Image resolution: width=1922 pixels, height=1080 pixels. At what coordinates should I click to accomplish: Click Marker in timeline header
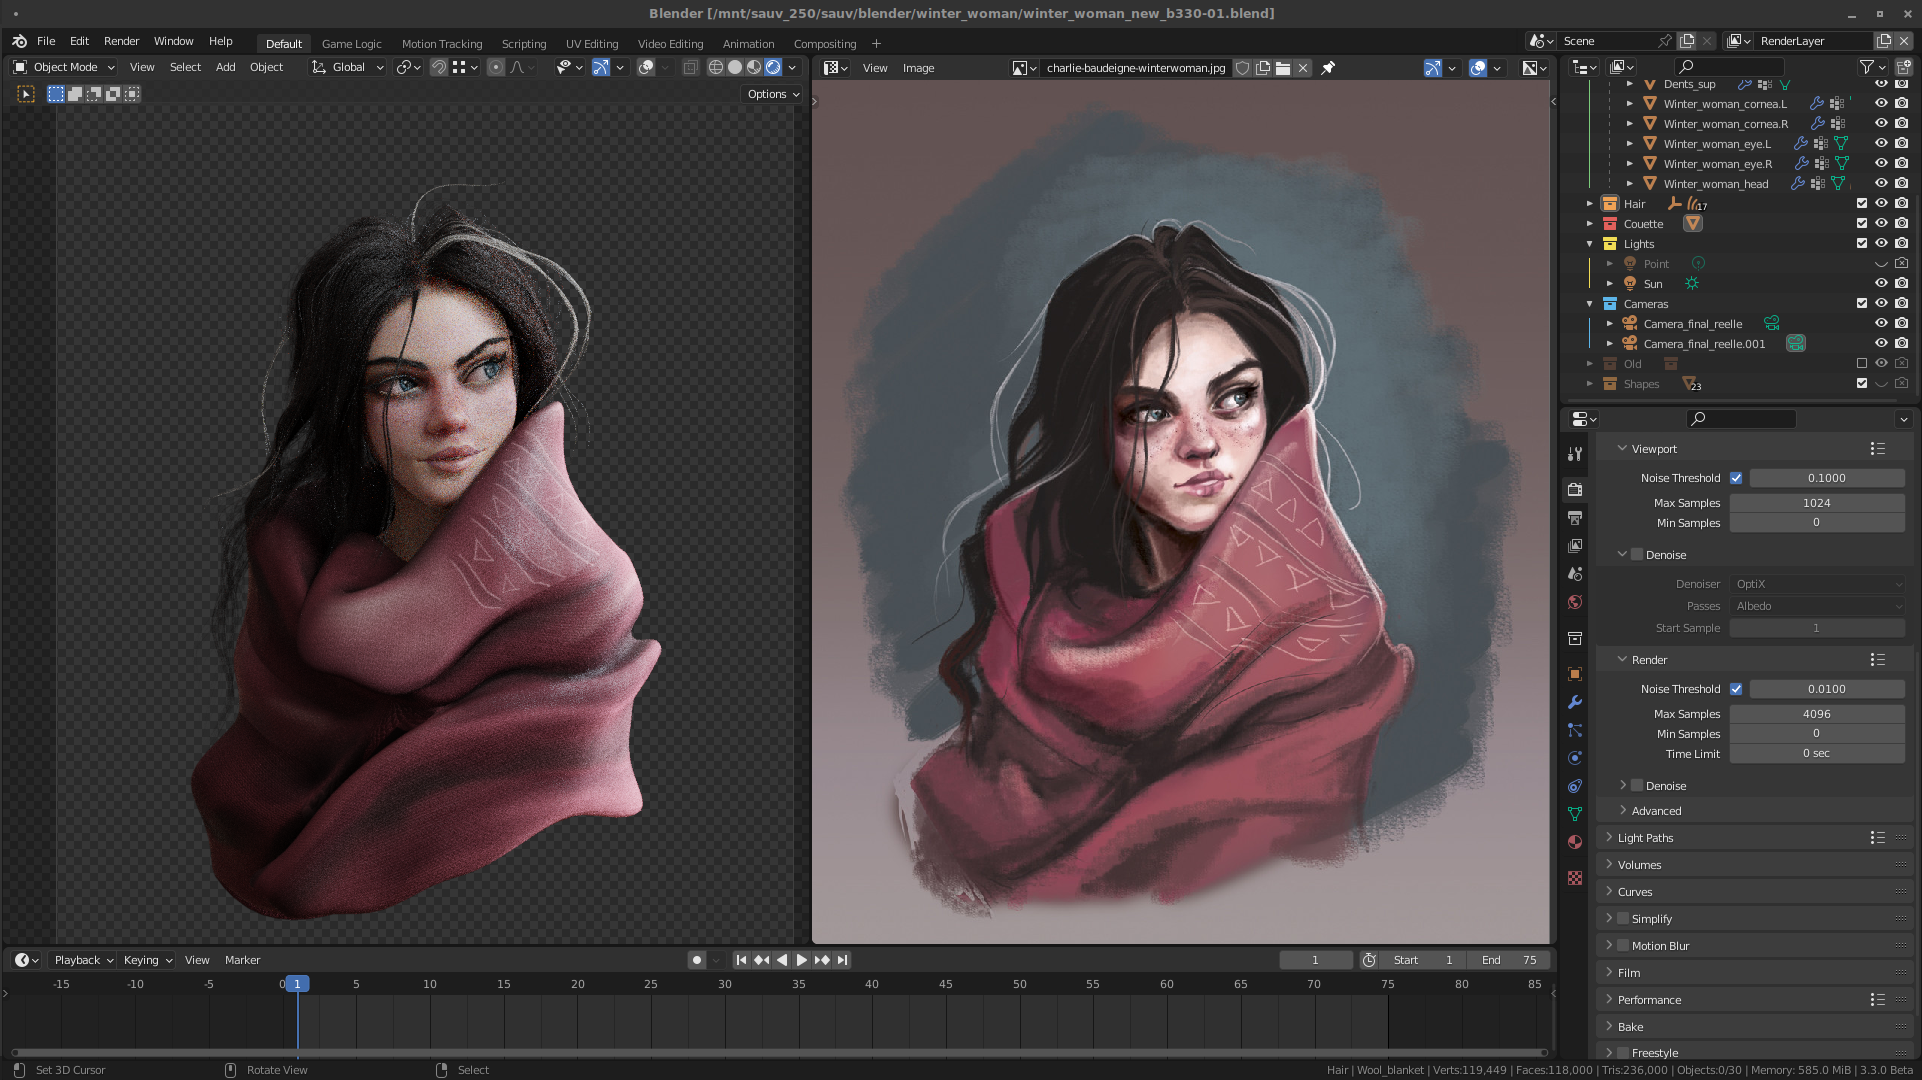coord(242,960)
